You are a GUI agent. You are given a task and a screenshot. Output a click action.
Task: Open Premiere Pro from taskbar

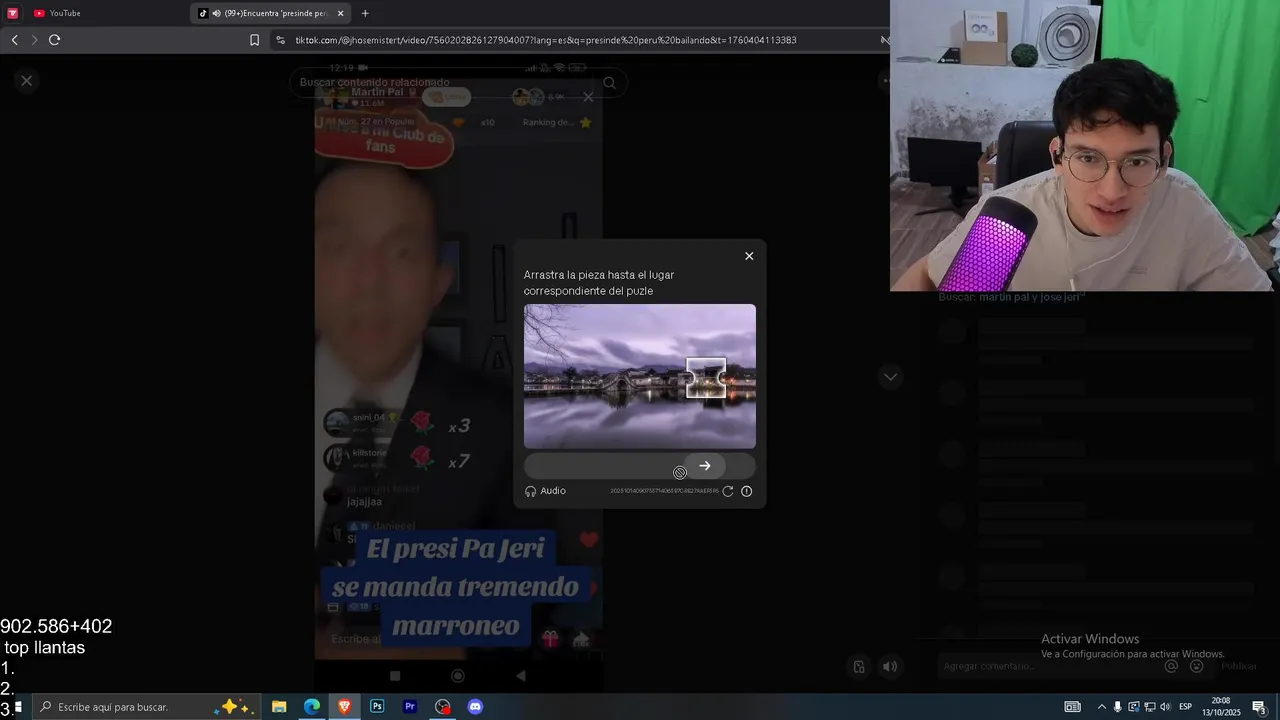click(410, 707)
